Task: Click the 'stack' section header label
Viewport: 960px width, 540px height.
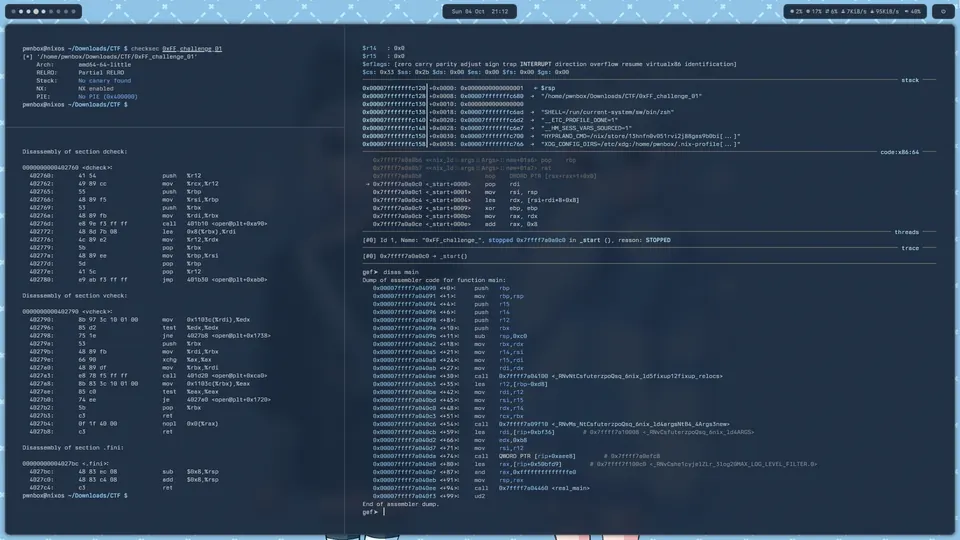Action: click(910, 80)
